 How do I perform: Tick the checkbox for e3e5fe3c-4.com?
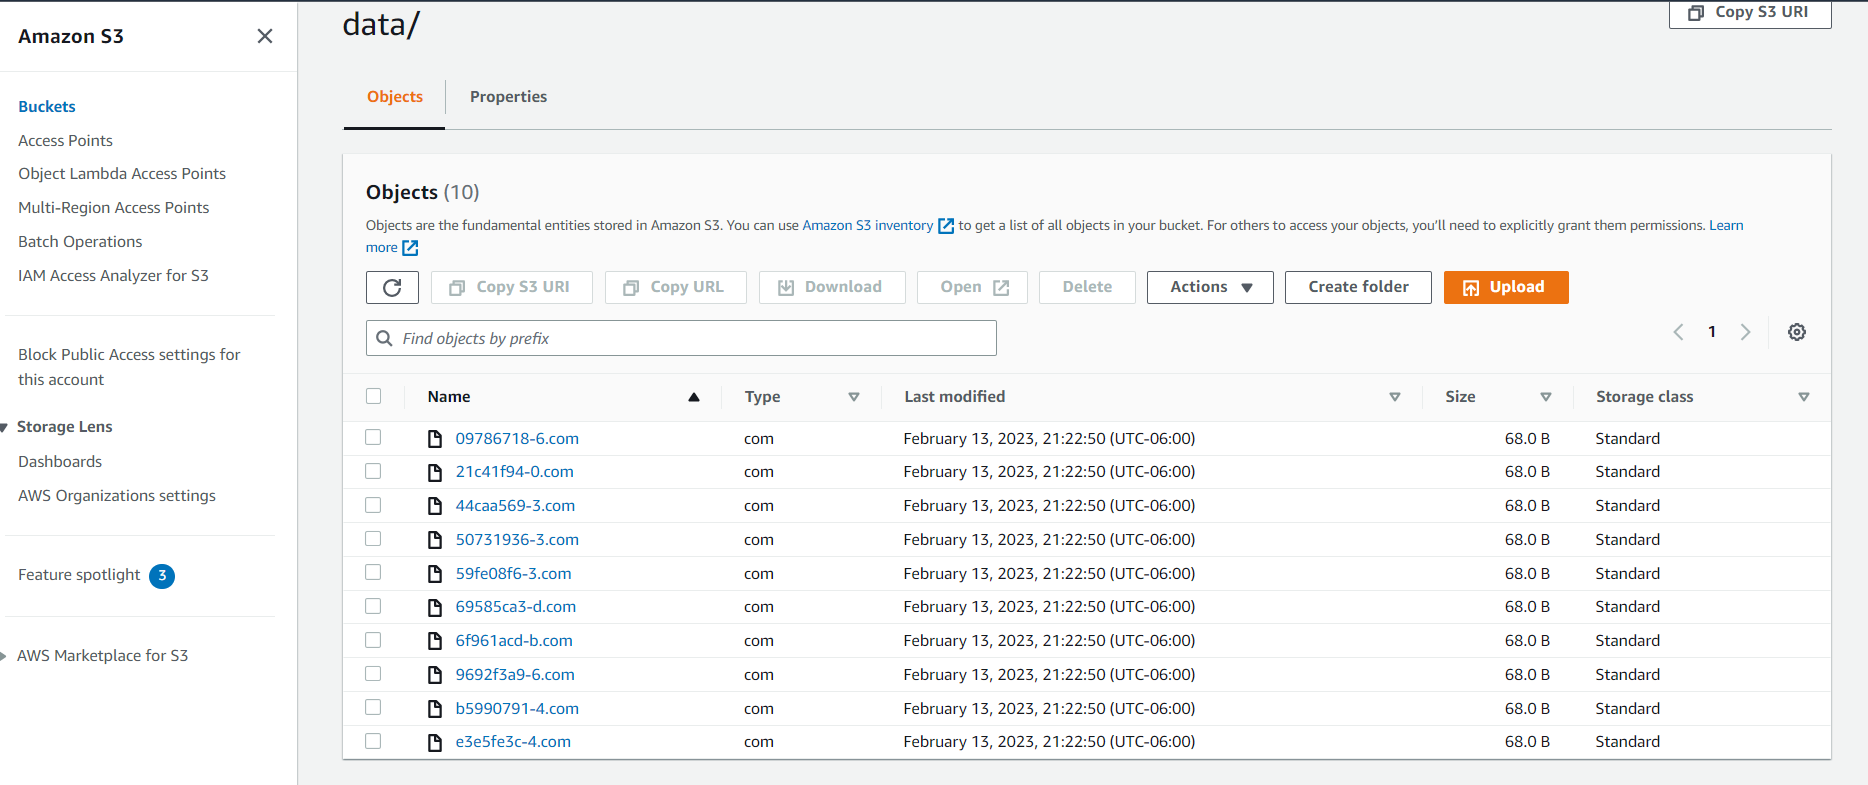(374, 741)
